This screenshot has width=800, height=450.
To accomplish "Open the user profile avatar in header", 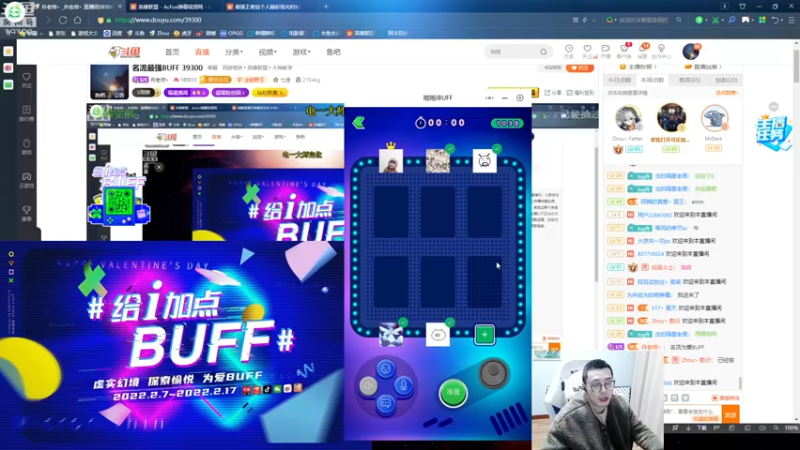I will pos(691,52).
